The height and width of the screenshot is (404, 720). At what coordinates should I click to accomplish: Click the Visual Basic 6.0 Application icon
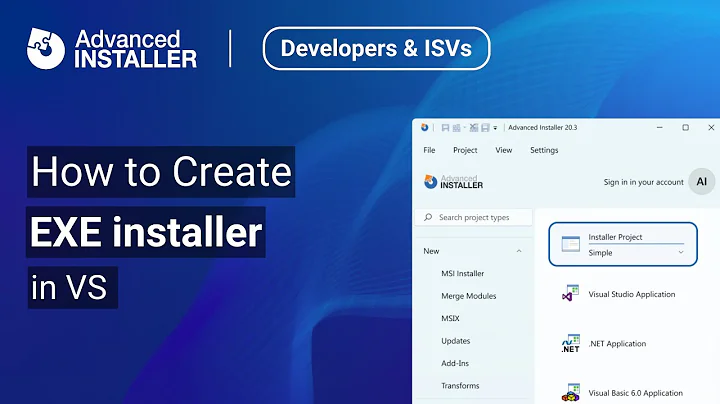pyautogui.click(x=571, y=393)
